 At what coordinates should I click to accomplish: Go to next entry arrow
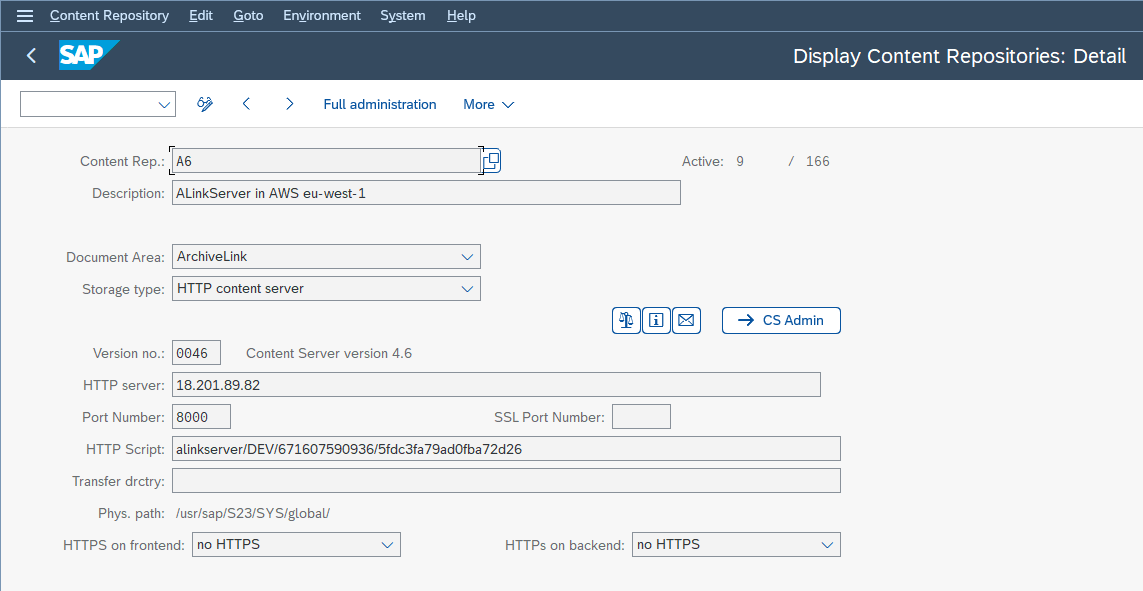pyautogui.click(x=289, y=104)
